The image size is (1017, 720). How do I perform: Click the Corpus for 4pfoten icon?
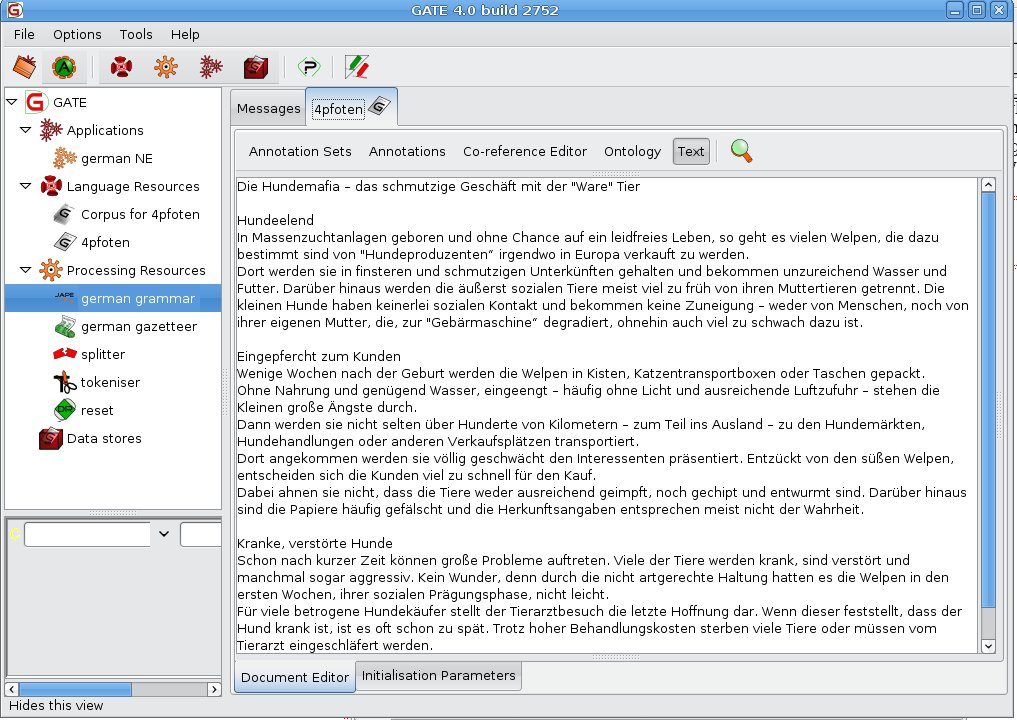tap(65, 214)
